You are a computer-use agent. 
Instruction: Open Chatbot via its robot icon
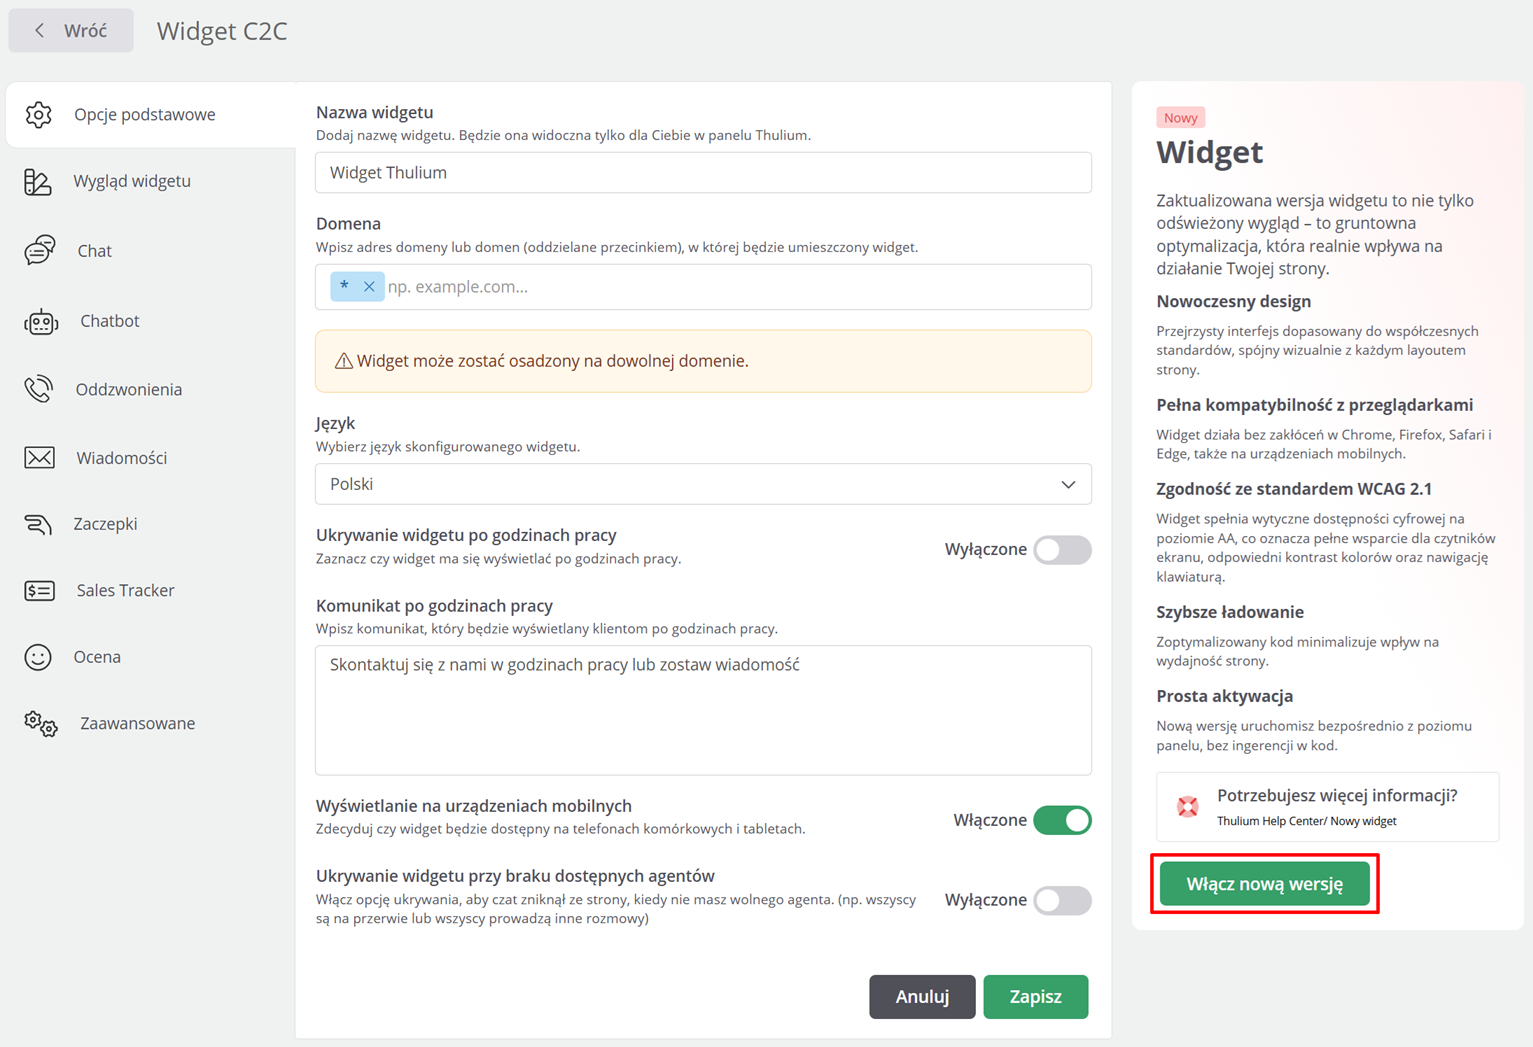pos(41,321)
